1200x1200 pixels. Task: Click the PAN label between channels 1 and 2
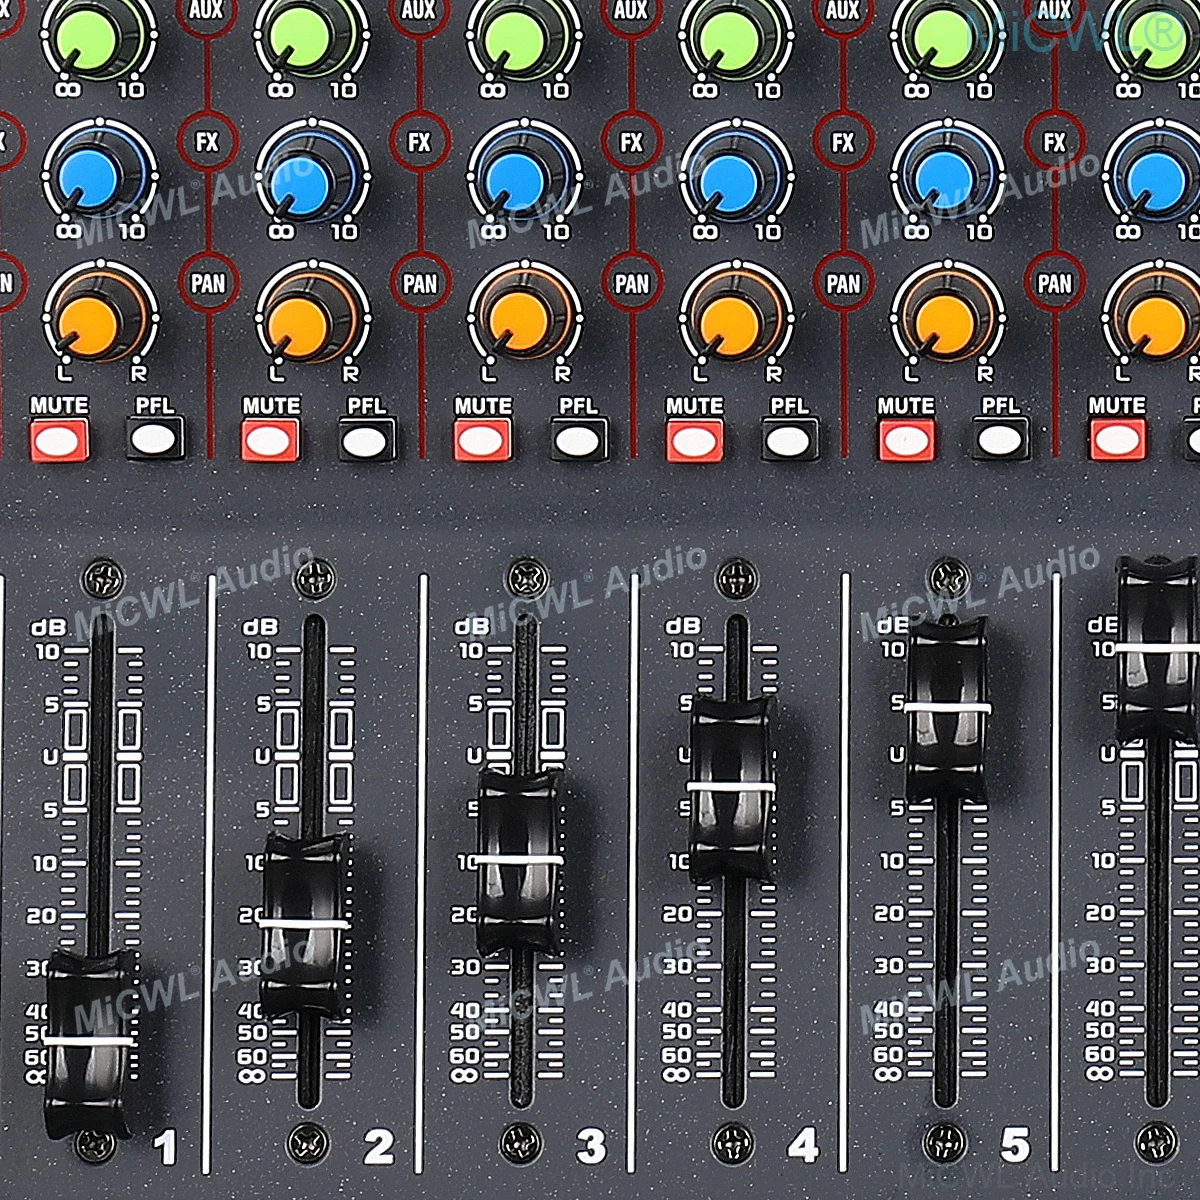pos(208,283)
